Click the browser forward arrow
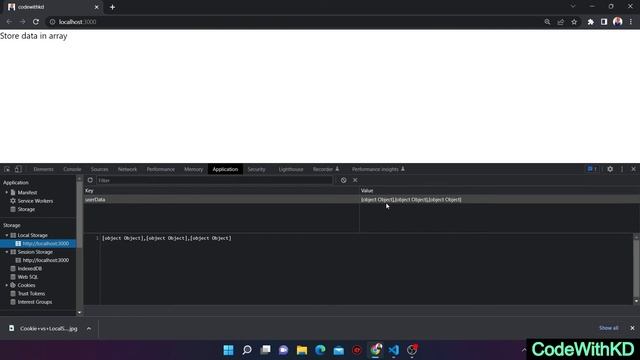The image size is (640, 360). (x=22, y=22)
